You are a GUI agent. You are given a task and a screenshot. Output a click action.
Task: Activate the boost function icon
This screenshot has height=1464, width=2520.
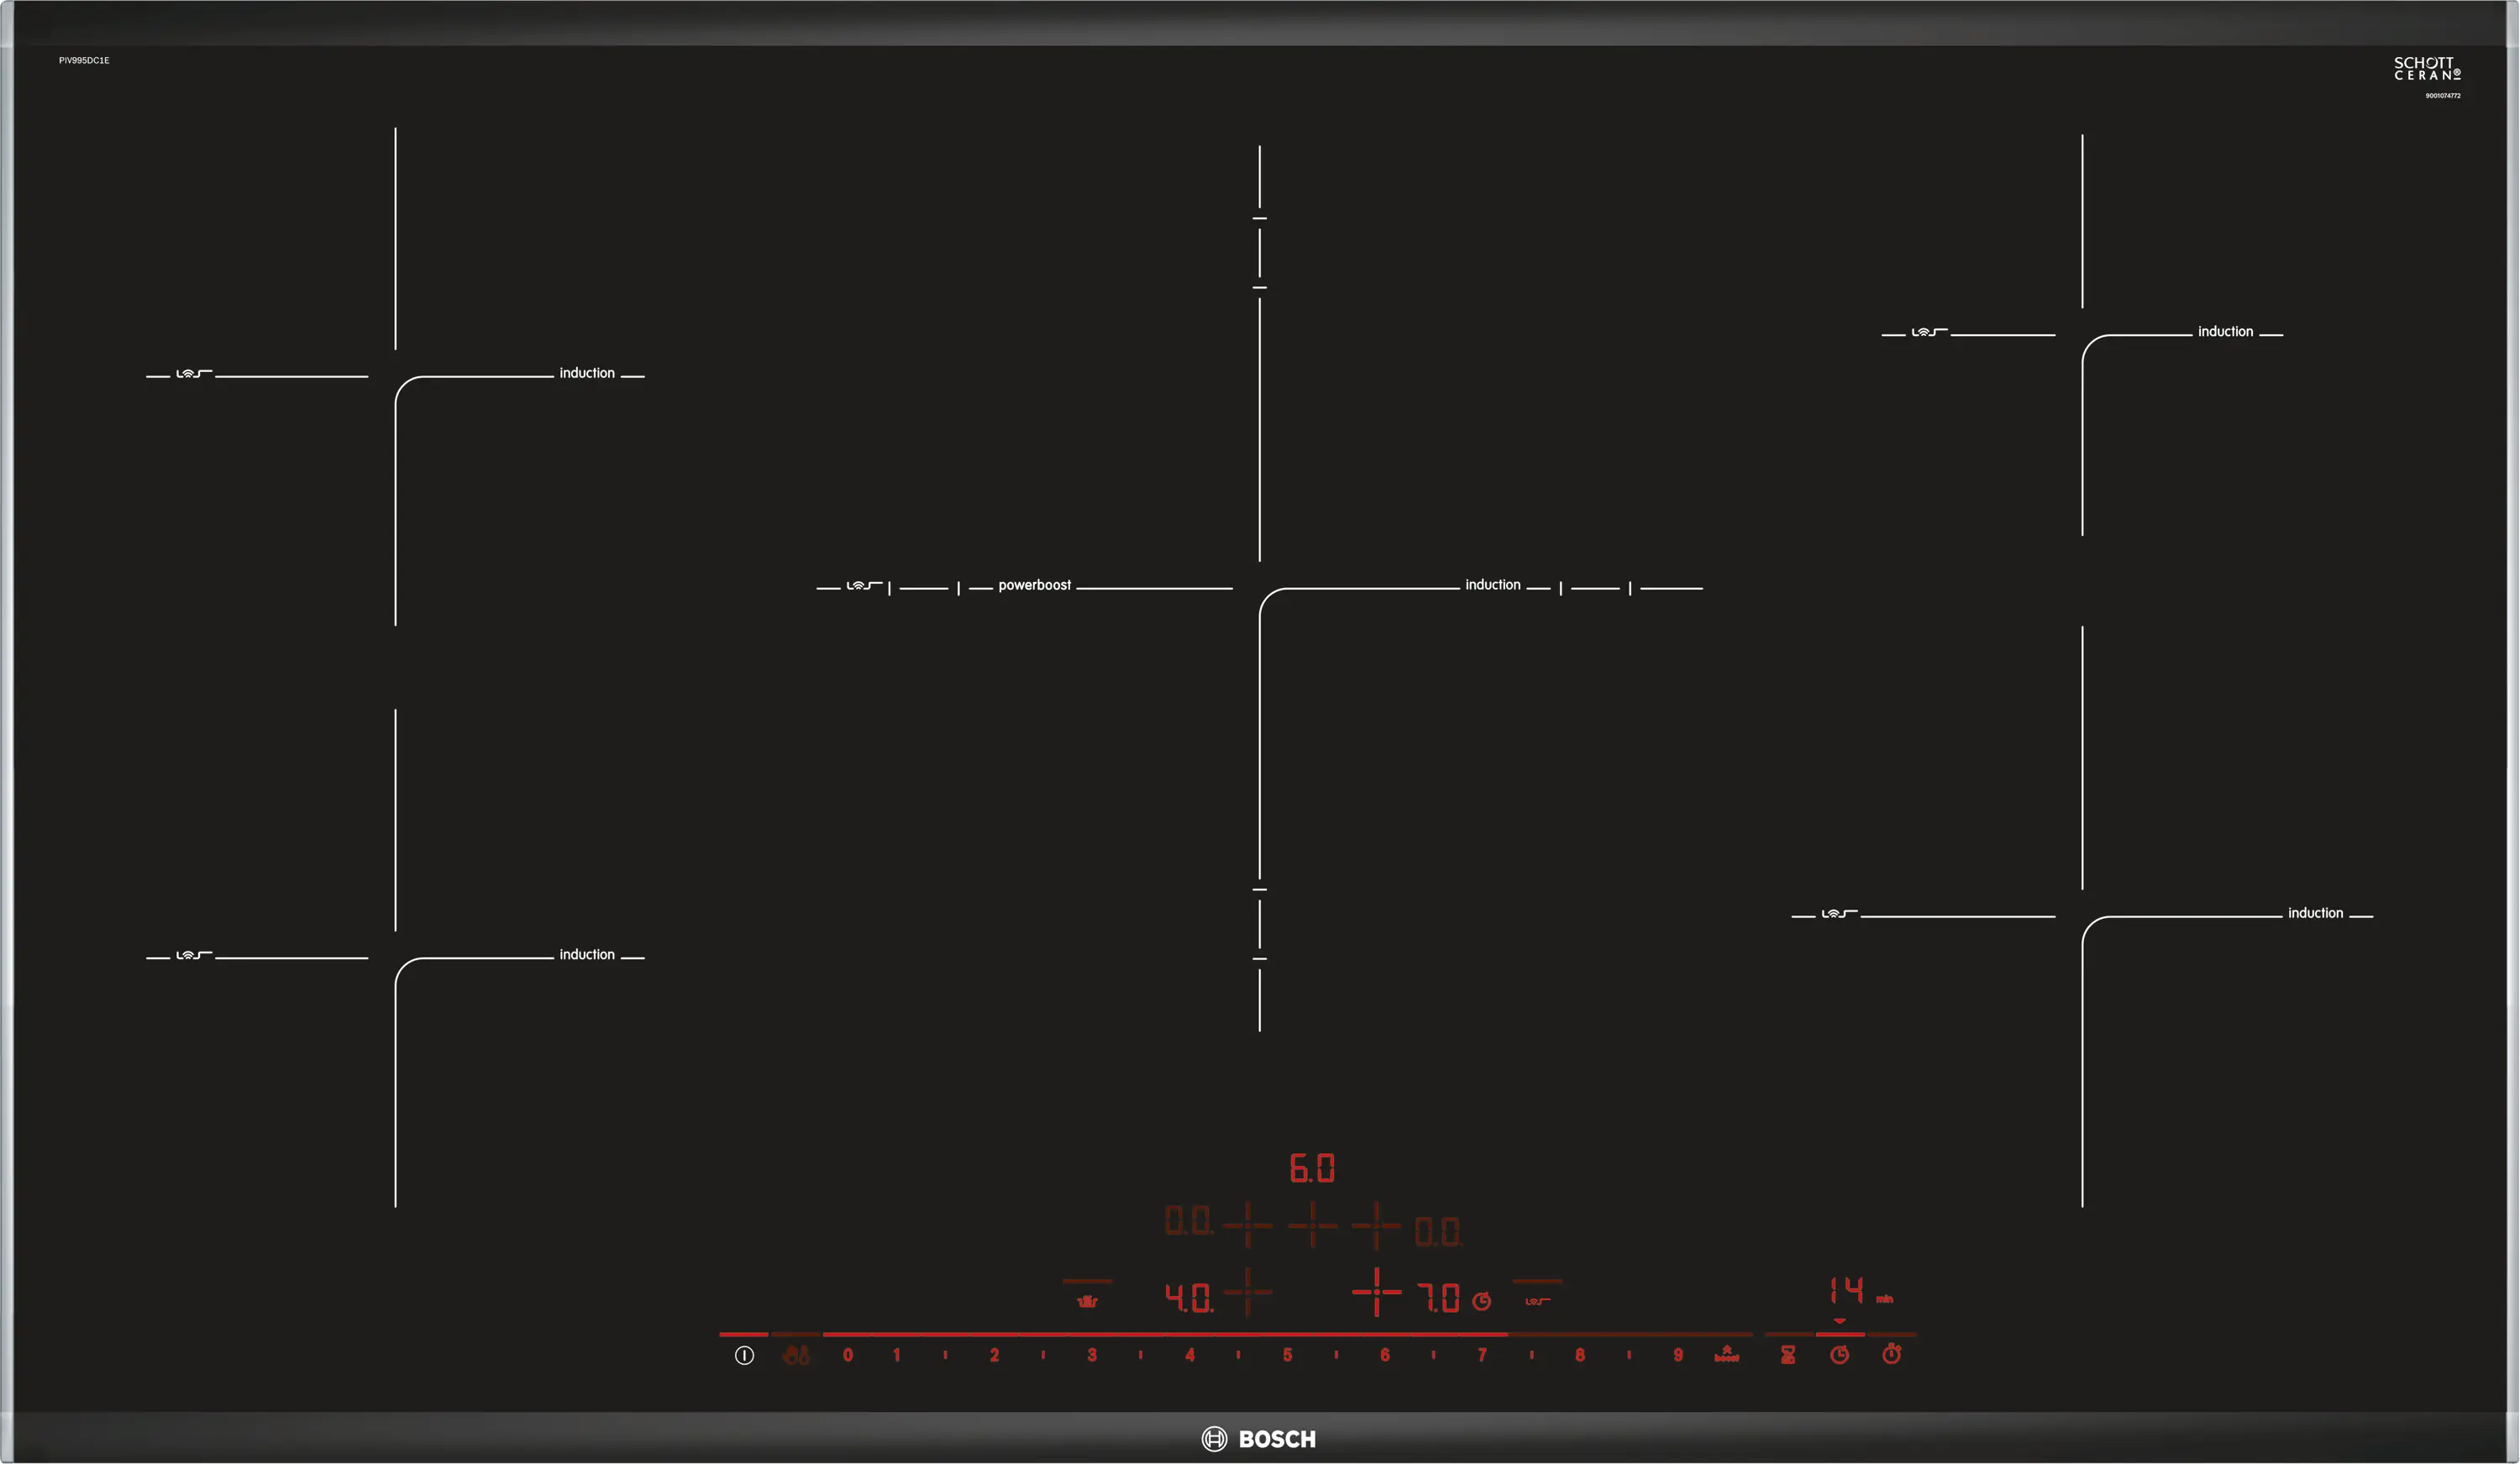pyautogui.click(x=1726, y=1354)
